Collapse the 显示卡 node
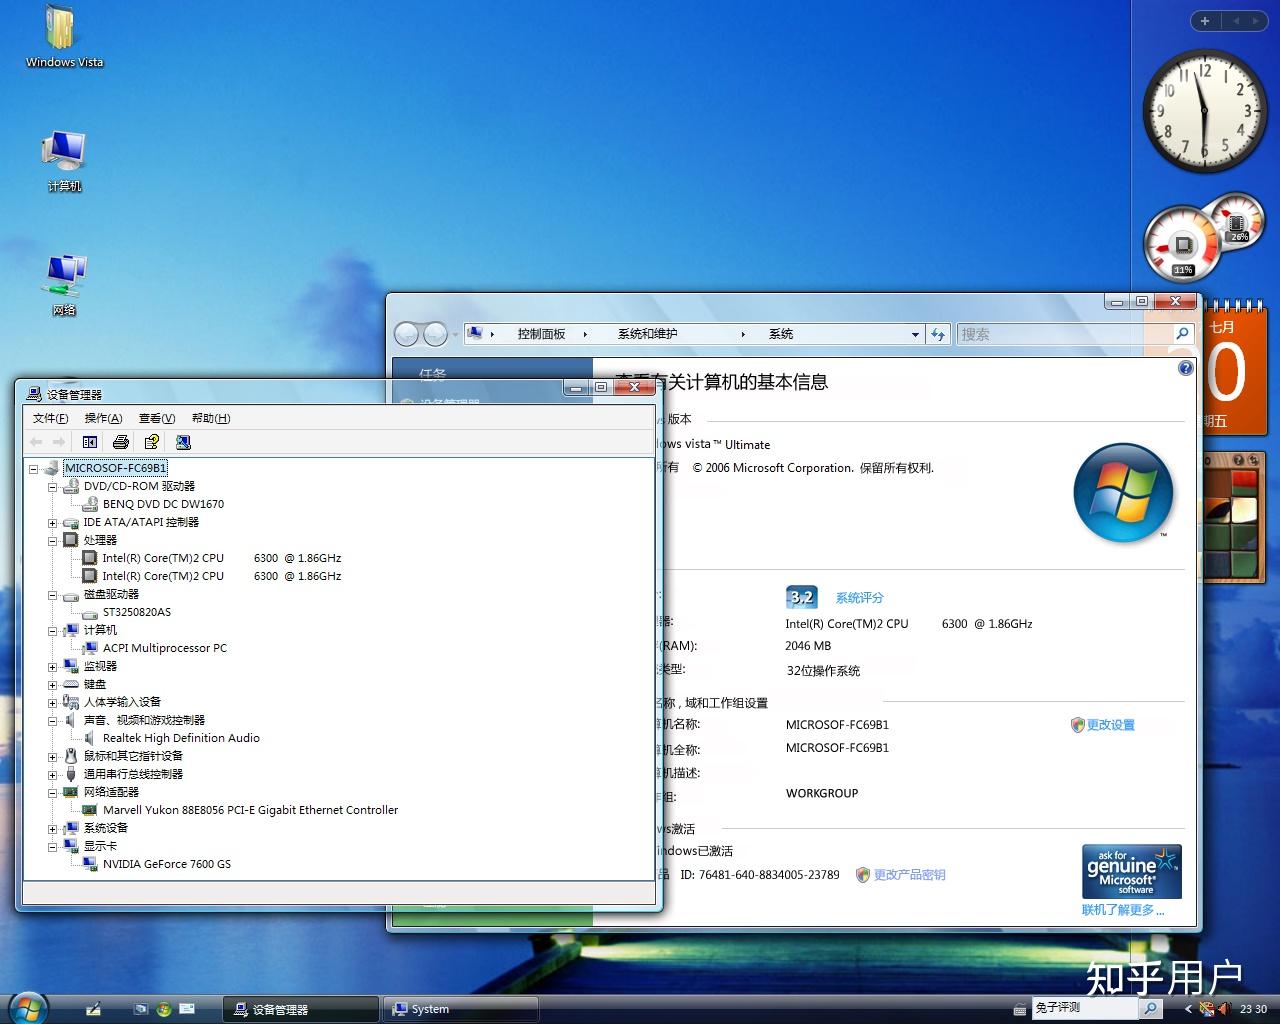The width and height of the screenshot is (1280, 1024). pos(53,846)
